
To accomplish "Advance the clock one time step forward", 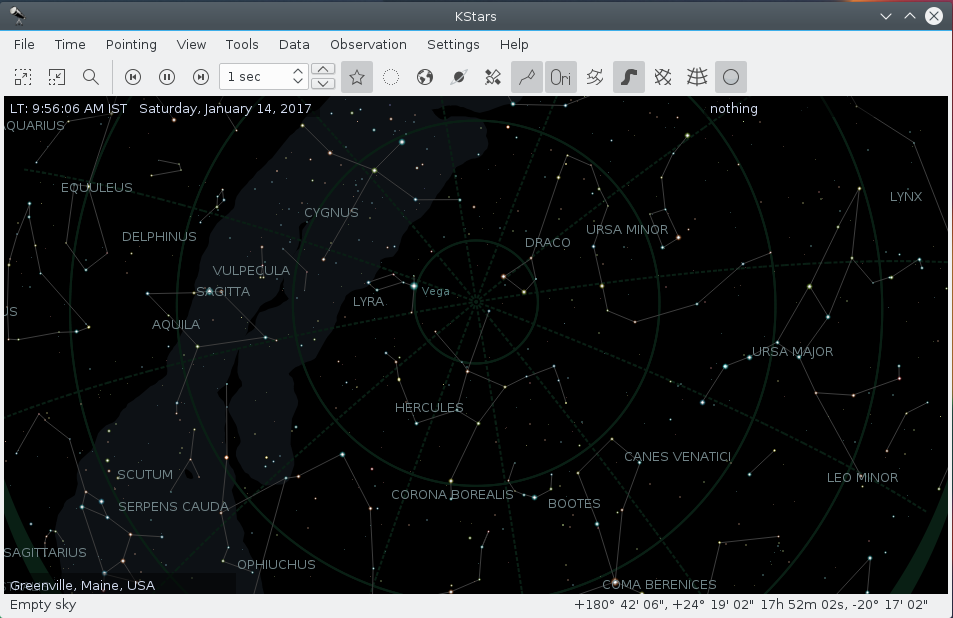I will click(201, 77).
